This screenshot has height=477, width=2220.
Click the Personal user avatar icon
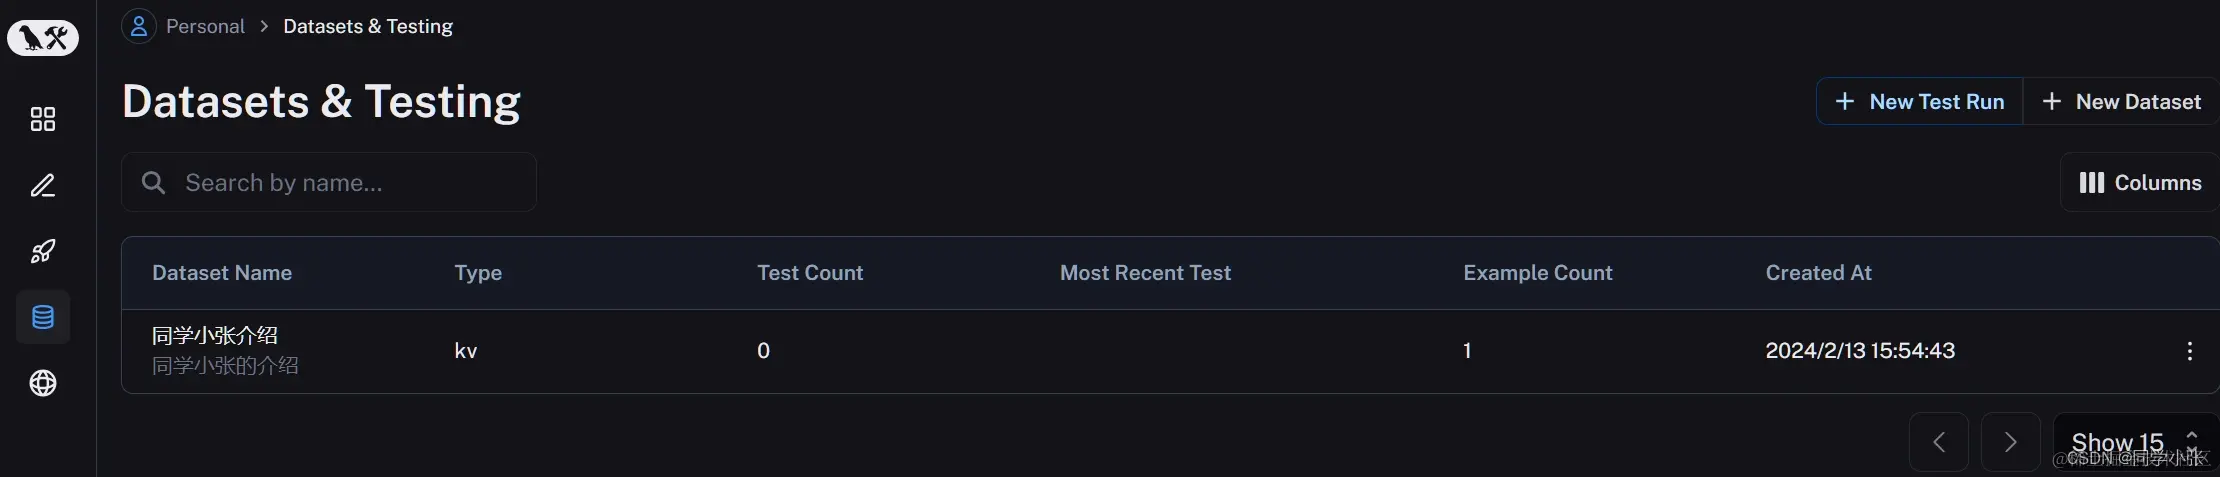click(x=139, y=26)
